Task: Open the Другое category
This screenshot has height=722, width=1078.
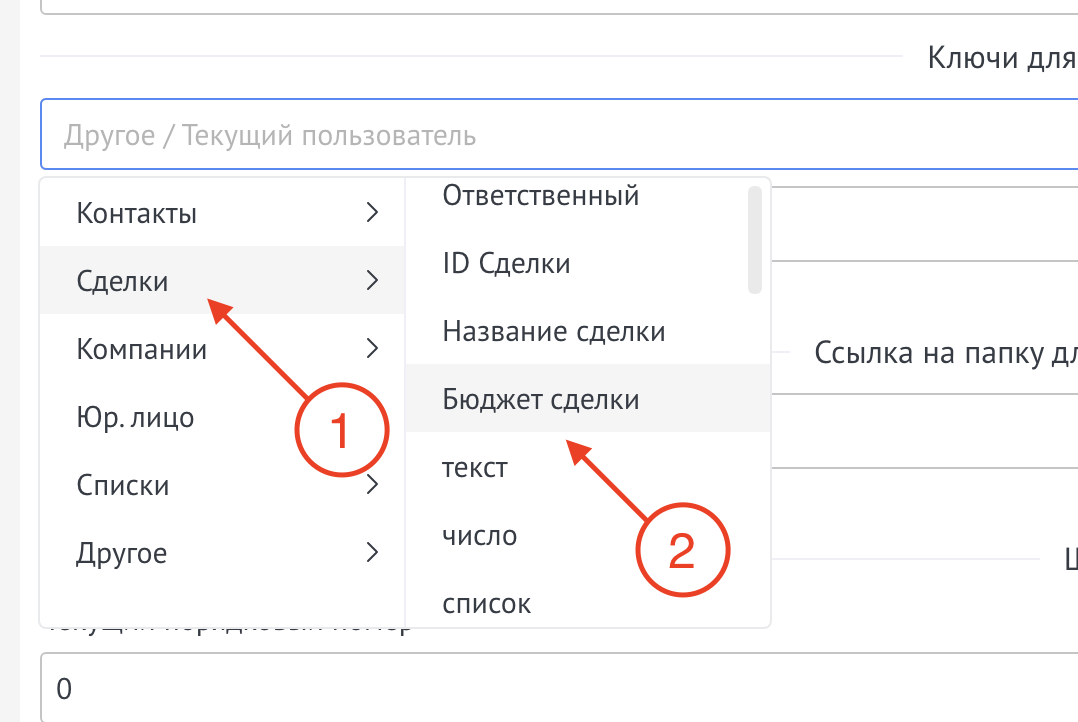Action: pyautogui.click(x=221, y=553)
